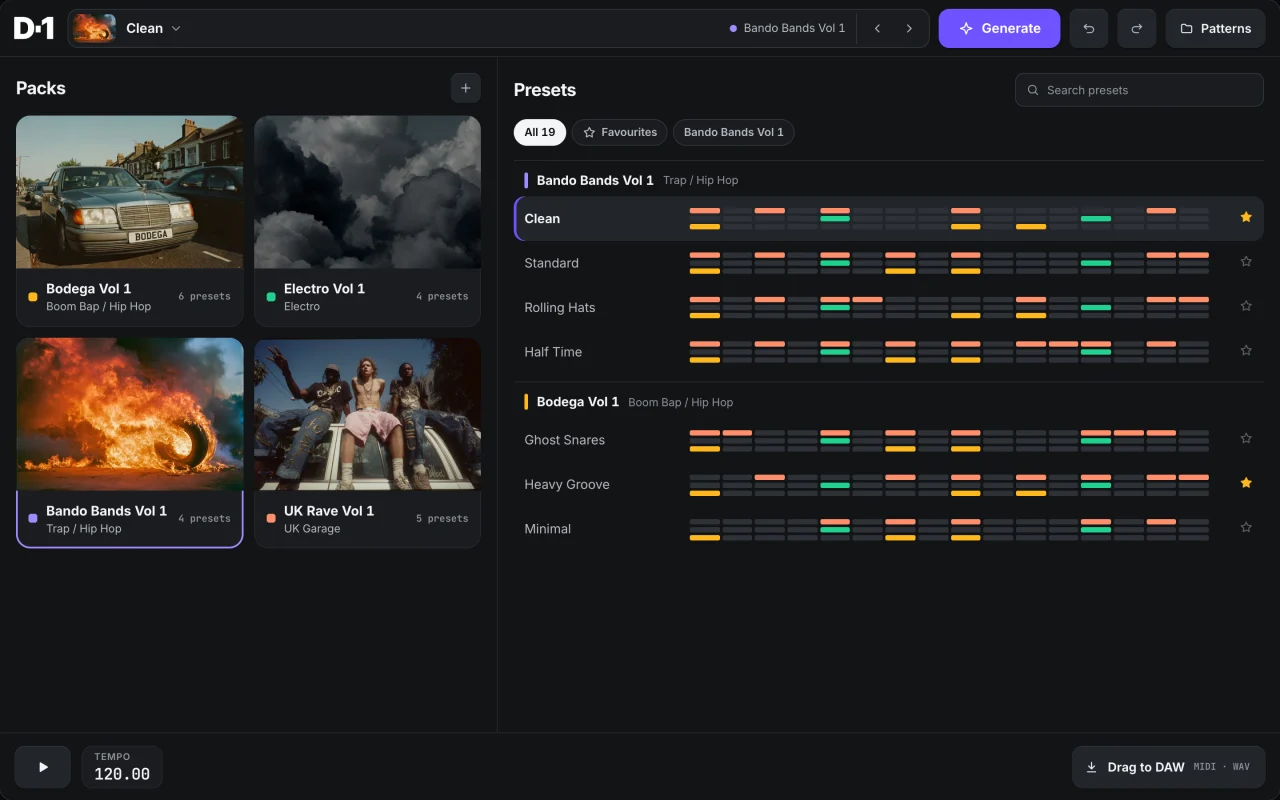Select the Half Time preset name
The image size is (1280, 800).
point(553,352)
